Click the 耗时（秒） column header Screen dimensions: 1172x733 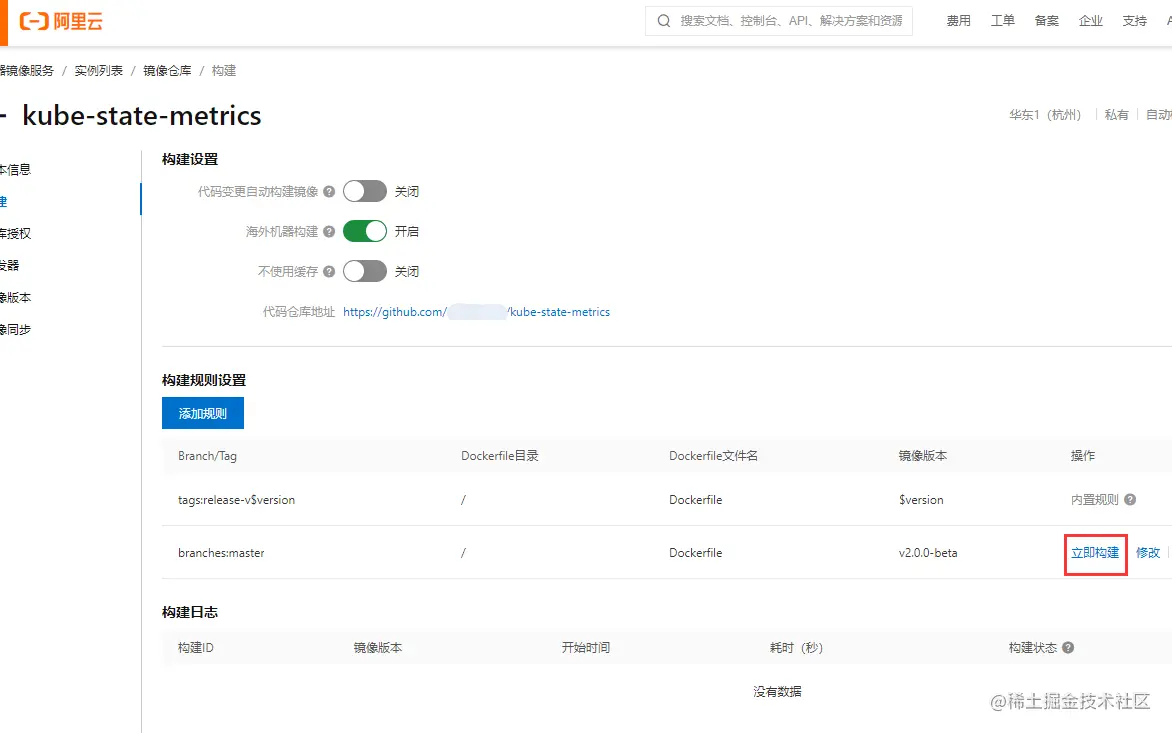click(796, 648)
